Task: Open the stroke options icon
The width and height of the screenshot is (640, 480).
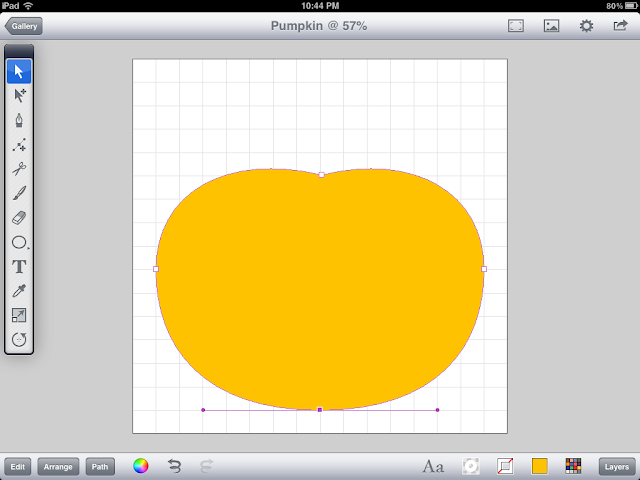Action: 505,466
